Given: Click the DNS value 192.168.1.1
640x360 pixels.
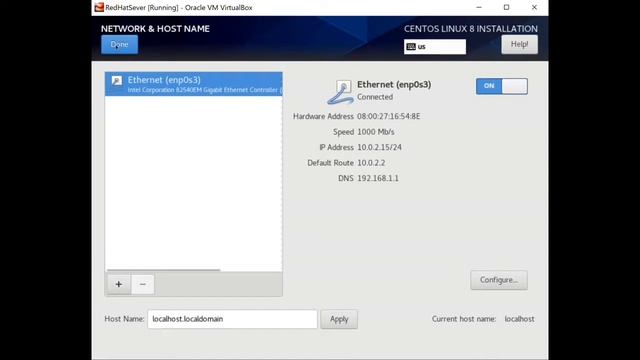Looking at the screenshot, I should [378, 178].
